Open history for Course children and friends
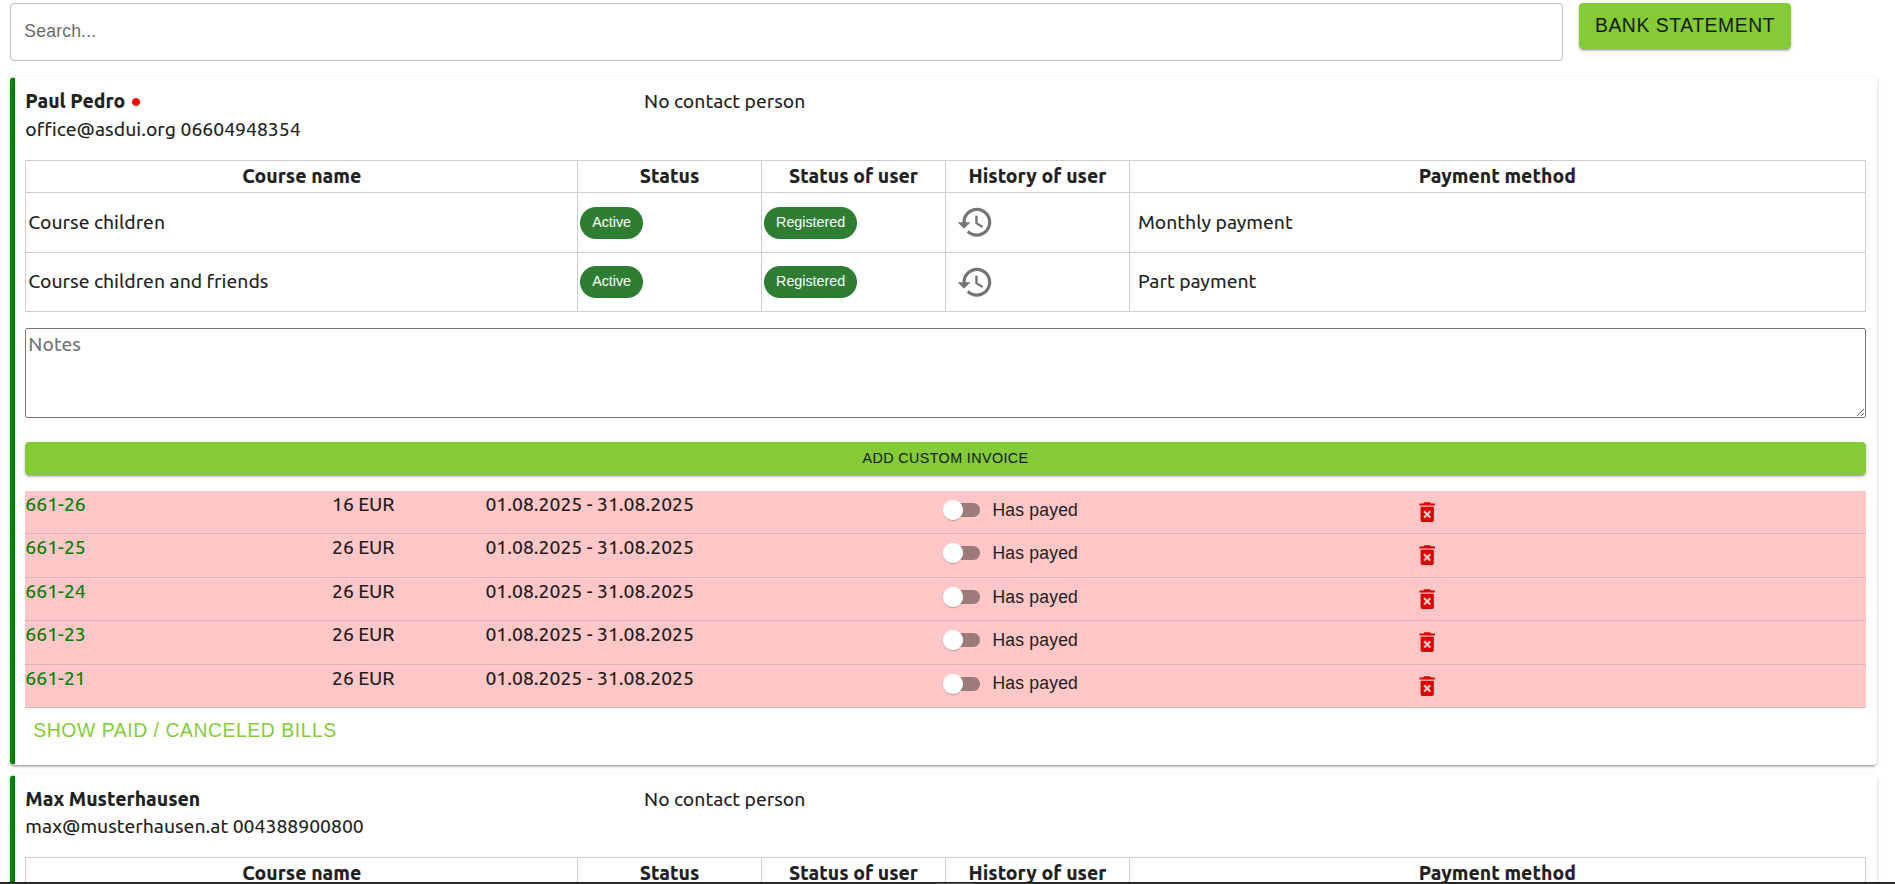 (975, 282)
